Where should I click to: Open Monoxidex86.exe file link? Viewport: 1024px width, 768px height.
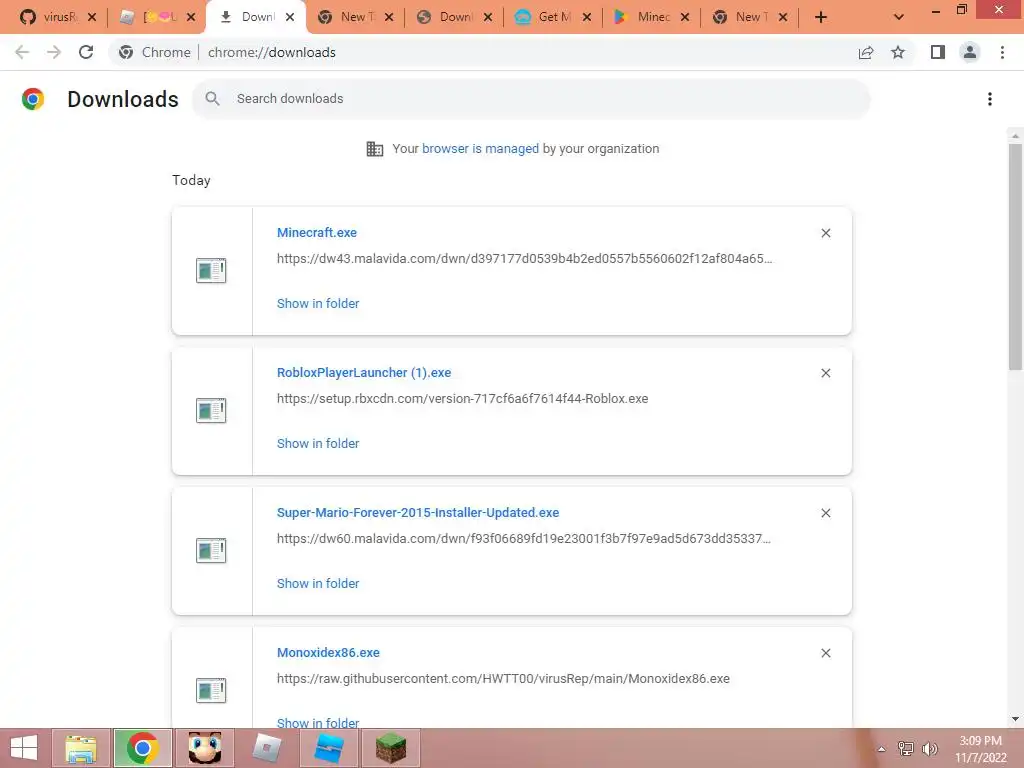pyautogui.click(x=328, y=652)
